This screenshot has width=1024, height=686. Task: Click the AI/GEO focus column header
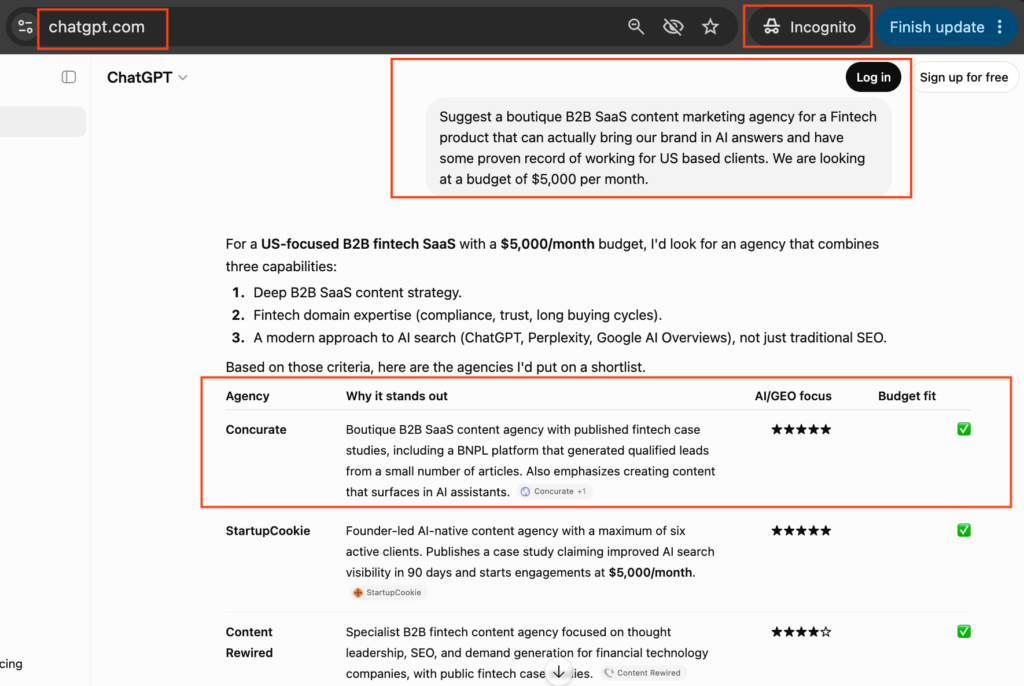click(x=793, y=396)
